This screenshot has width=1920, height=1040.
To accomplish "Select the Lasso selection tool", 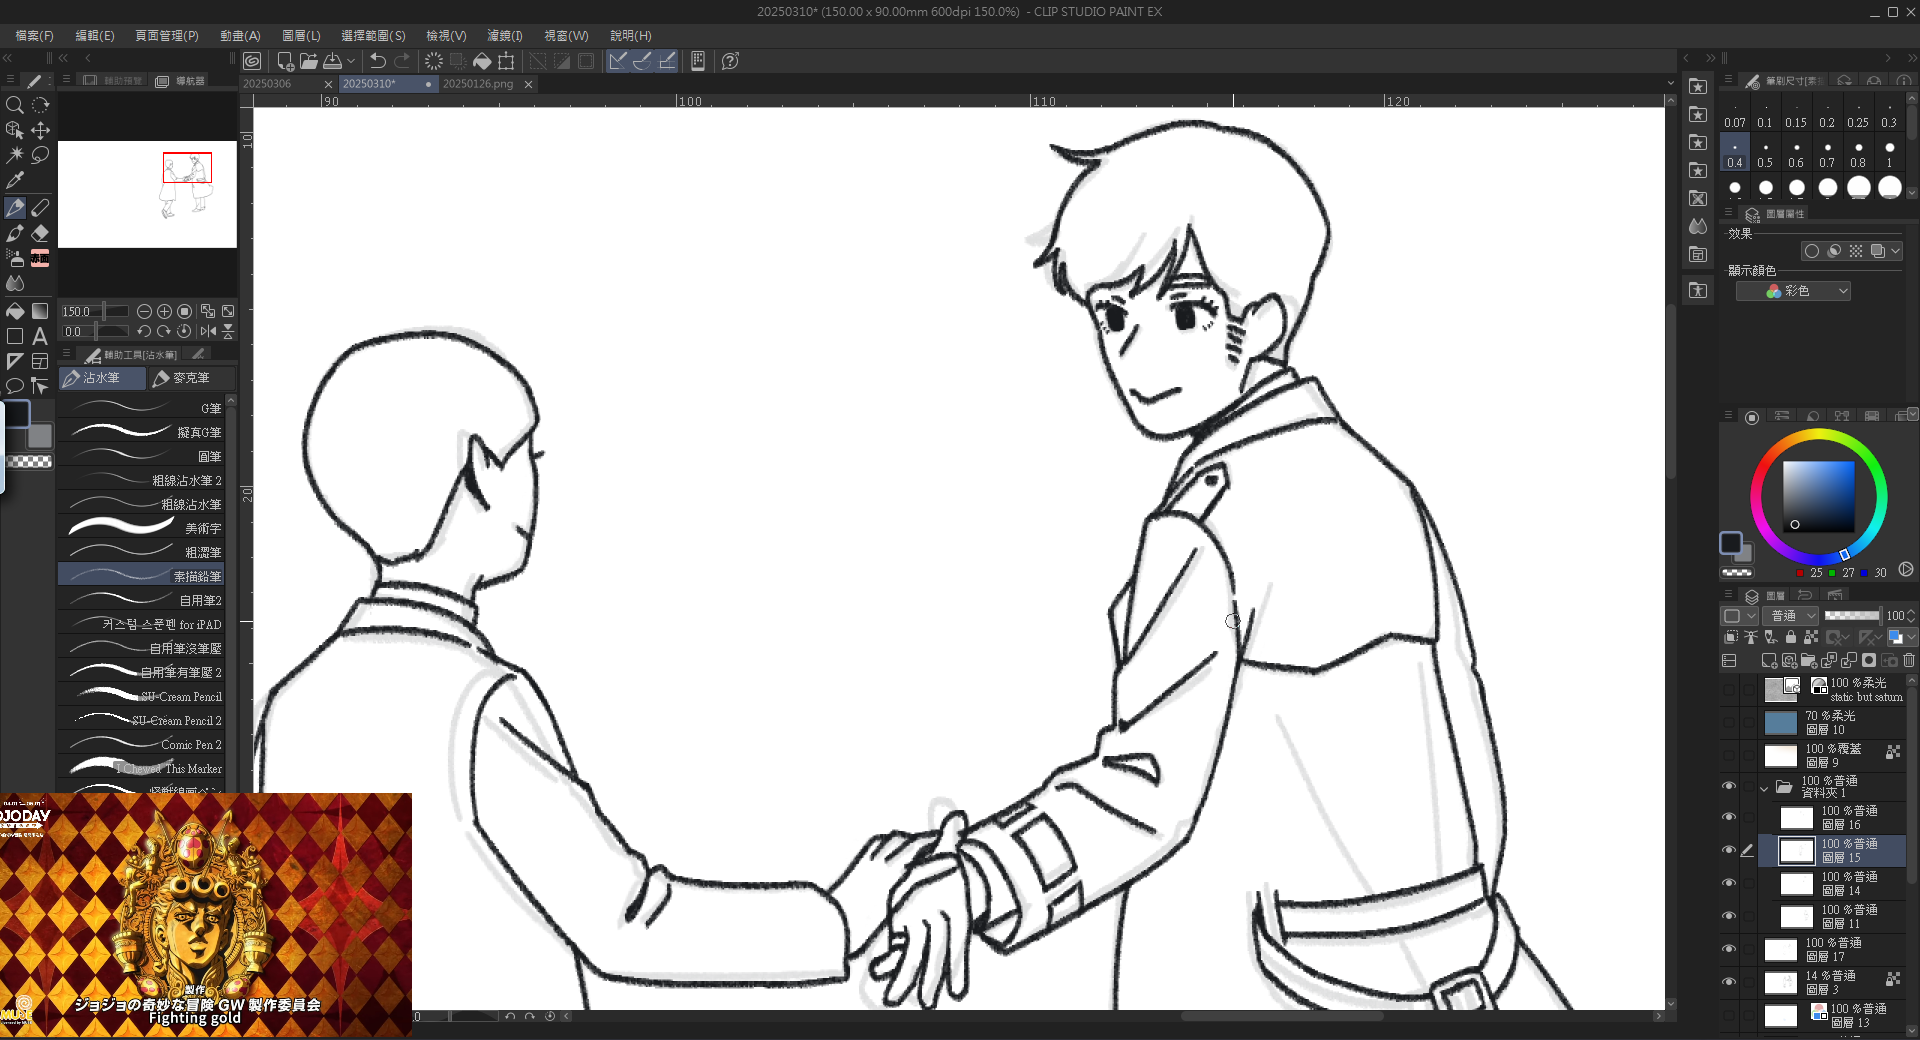I will (40, 155).
